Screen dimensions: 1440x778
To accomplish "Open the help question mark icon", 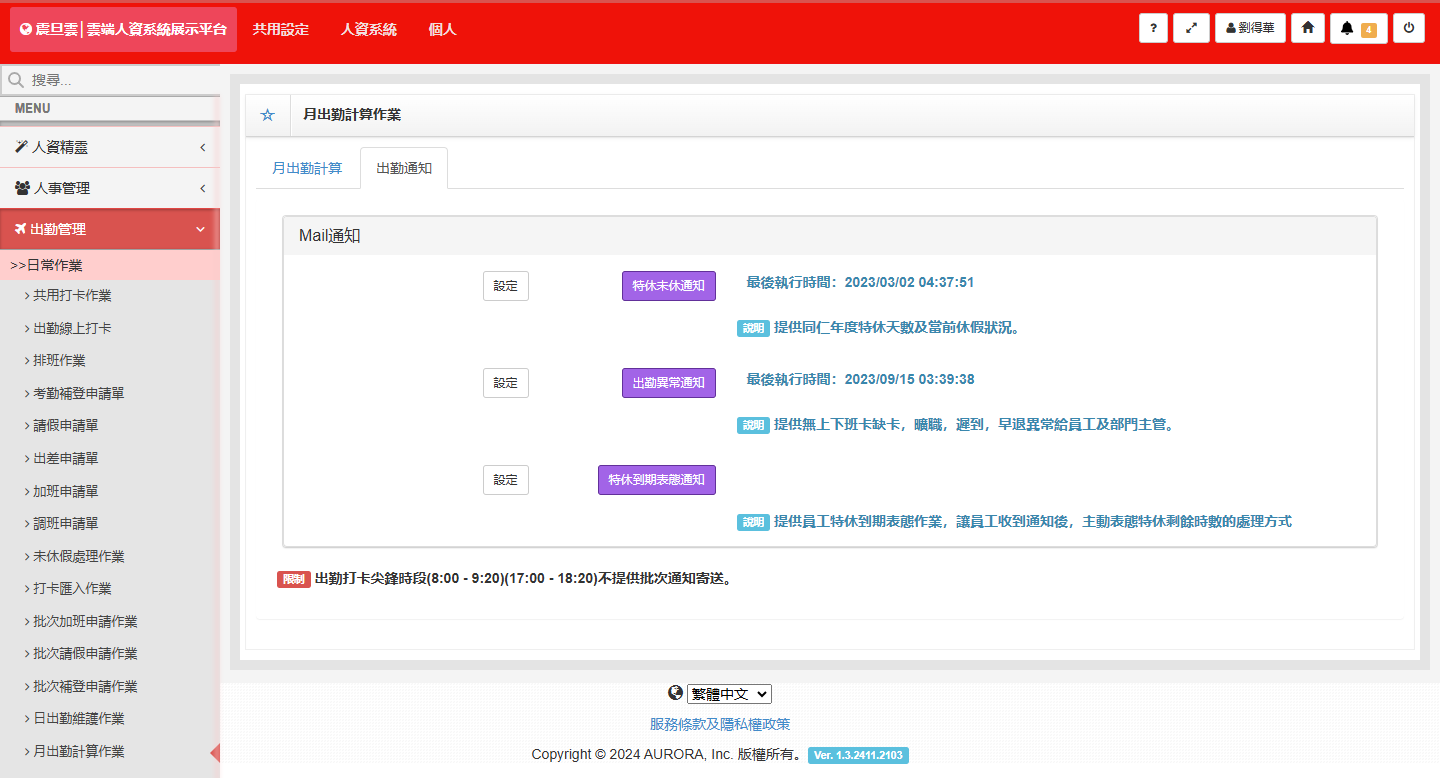I will click(x=1153, y=28).
